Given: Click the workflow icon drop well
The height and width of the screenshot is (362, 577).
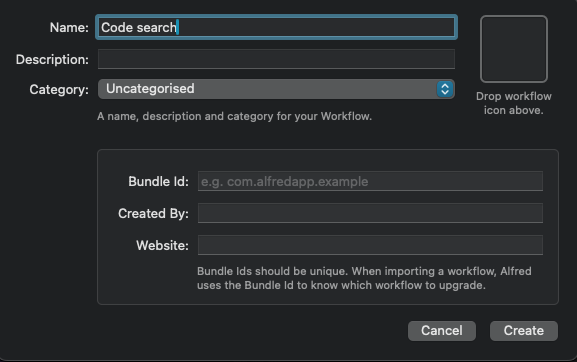Looking at the screenshot, I should tap(514, 49).
